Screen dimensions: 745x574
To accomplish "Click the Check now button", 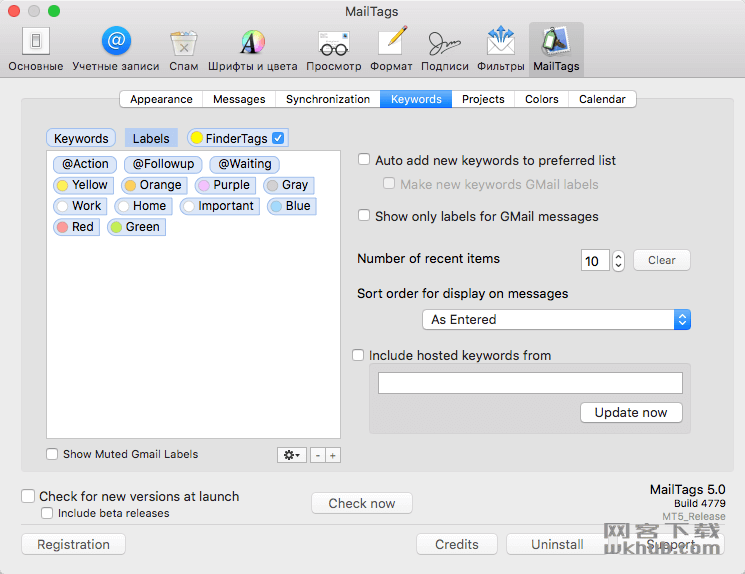I will click(362, 503).
